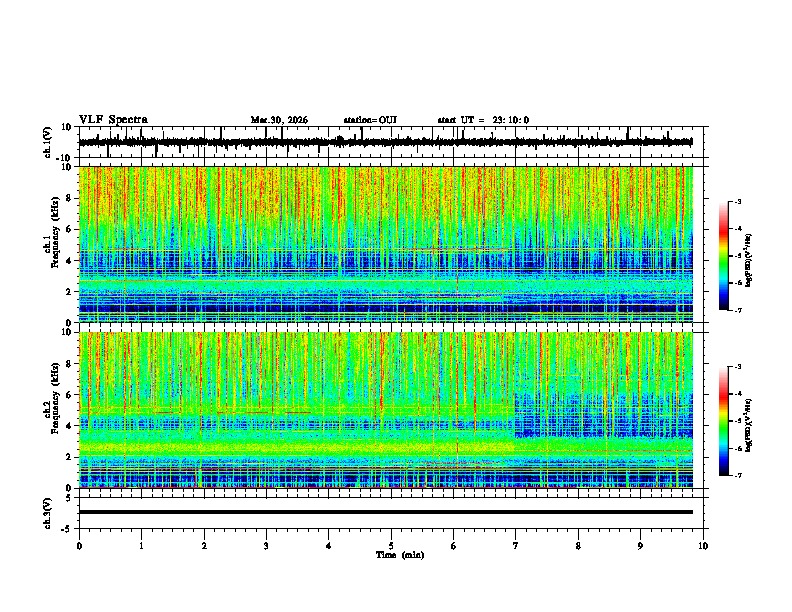Click time axis tick label '6'

pos(454,546)
